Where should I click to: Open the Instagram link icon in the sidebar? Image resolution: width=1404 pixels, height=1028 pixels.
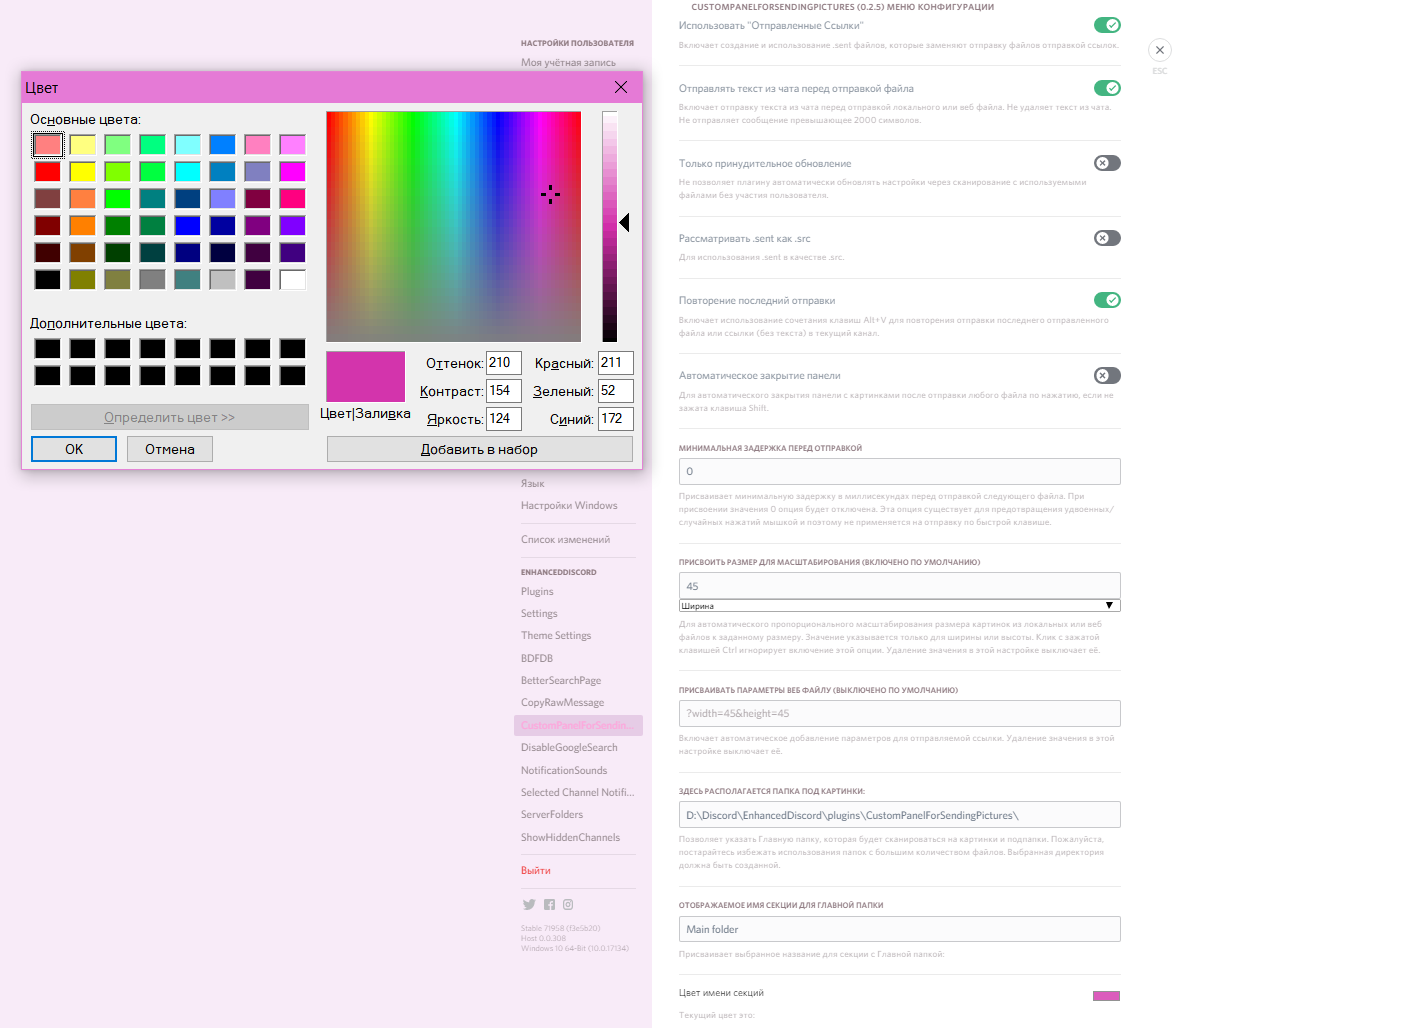[x=568, y=904]
